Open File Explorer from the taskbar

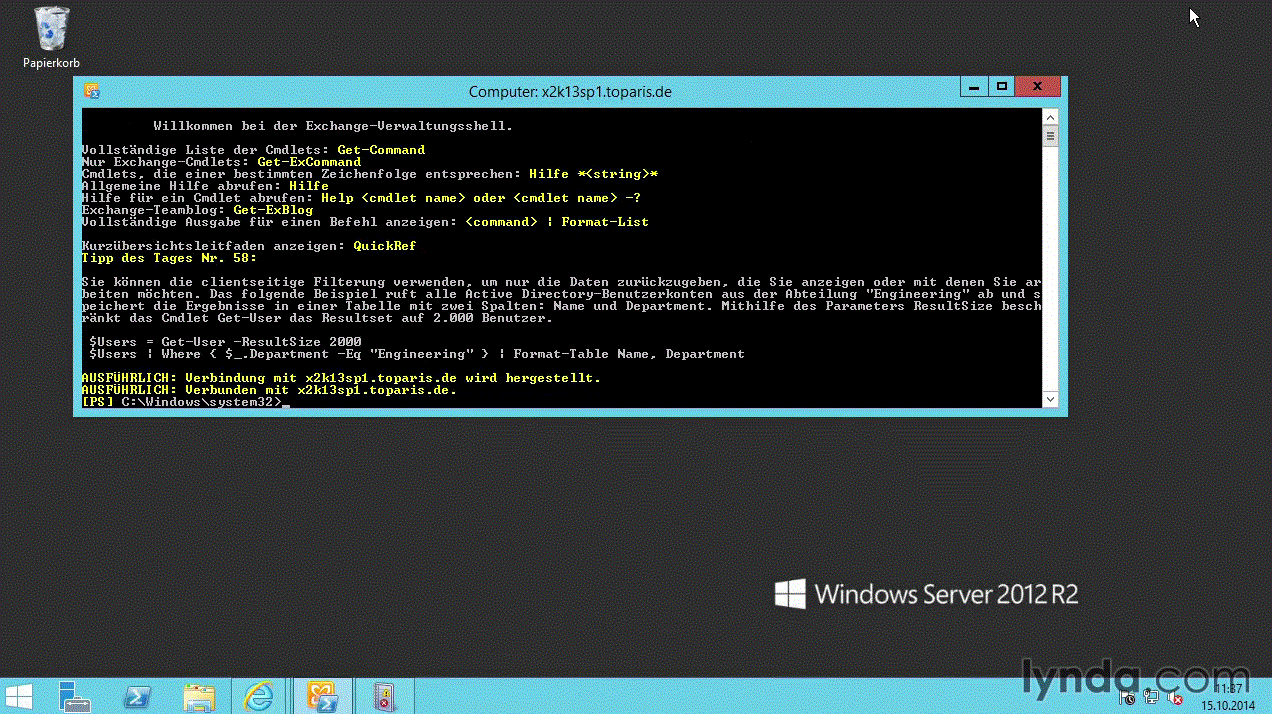199,696
